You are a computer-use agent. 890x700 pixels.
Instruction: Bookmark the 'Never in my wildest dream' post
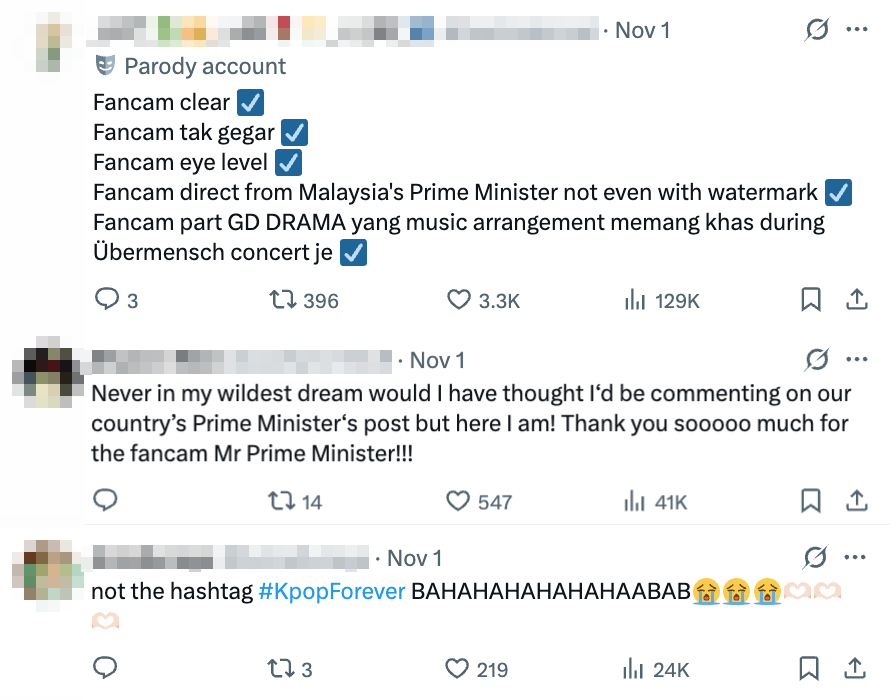tap(812, 501)
